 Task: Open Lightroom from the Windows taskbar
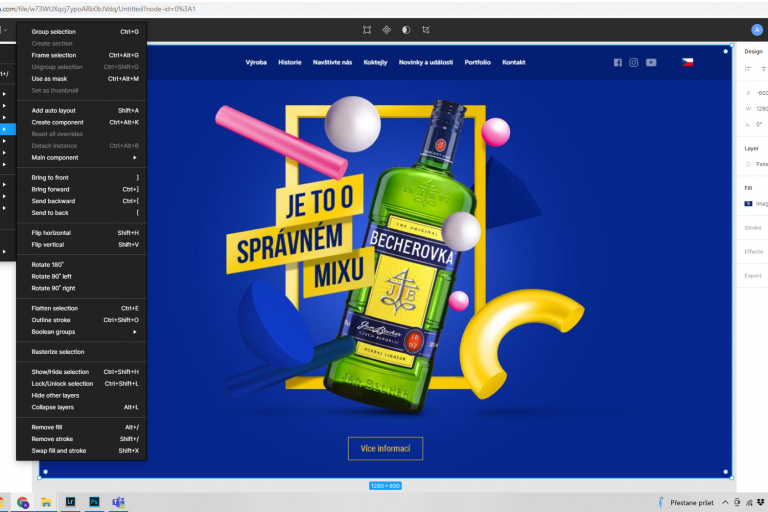[x=71, y=502]
